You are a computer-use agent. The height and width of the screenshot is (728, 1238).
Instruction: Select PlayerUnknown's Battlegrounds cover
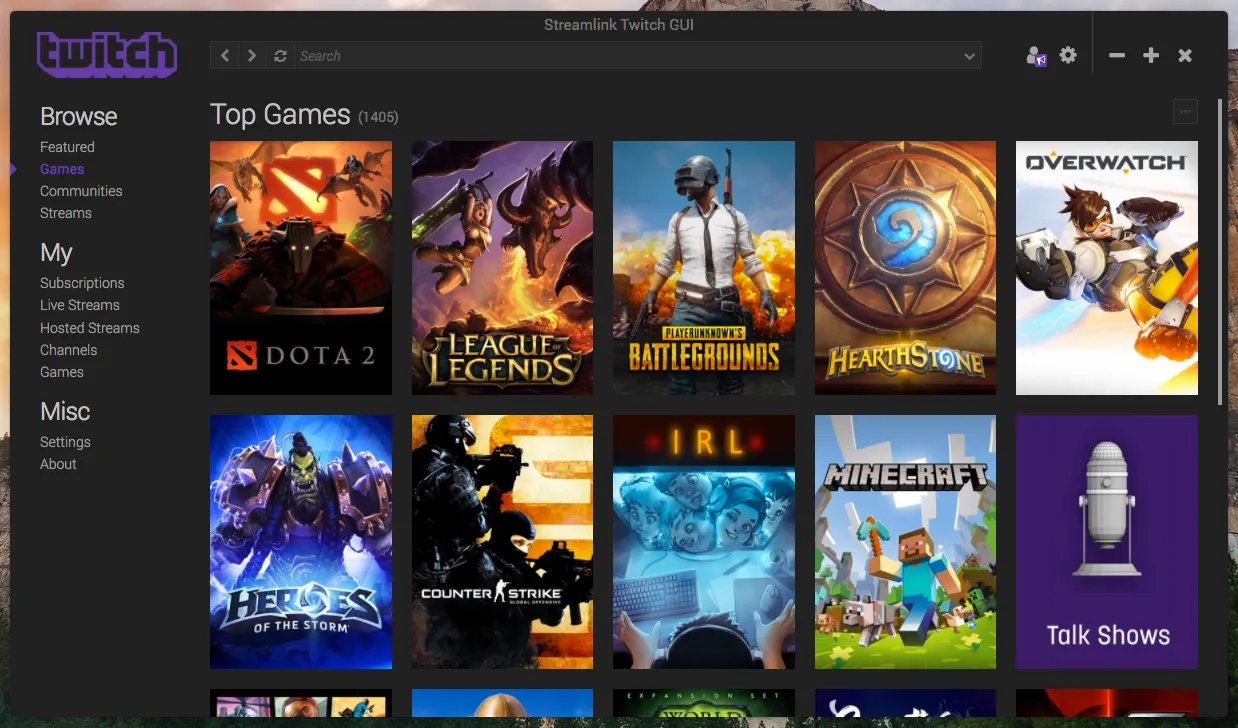704,268
